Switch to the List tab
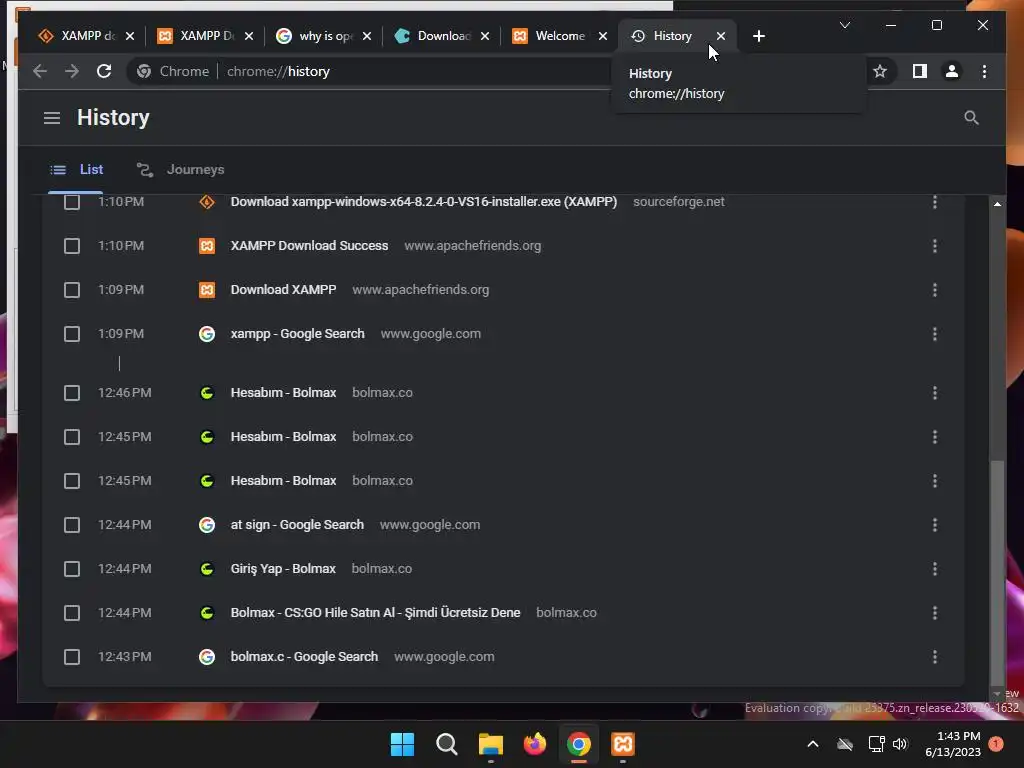Screen dimensions: 1024x768 click(76, 170)
